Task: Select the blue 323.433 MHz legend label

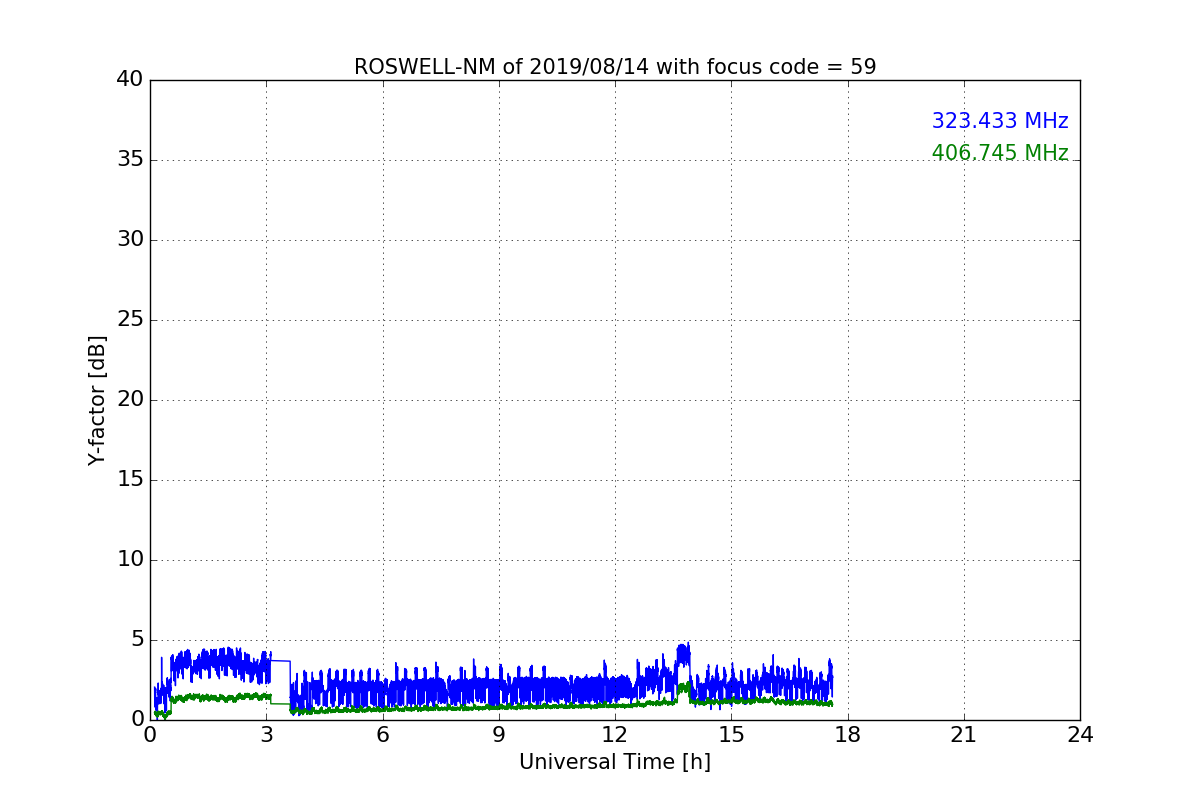Action: (x=1000, y=121)
